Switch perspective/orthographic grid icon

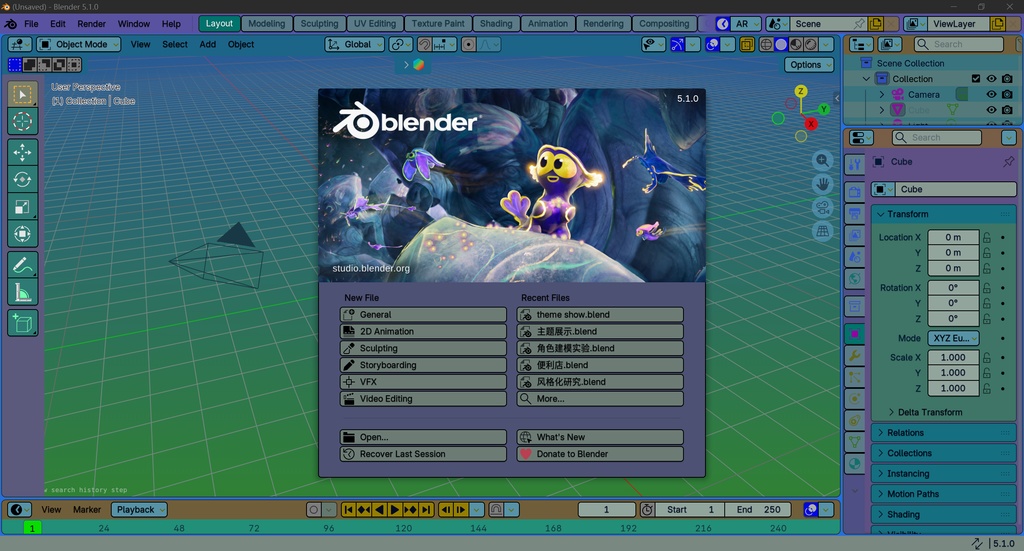tap(822, 231)
